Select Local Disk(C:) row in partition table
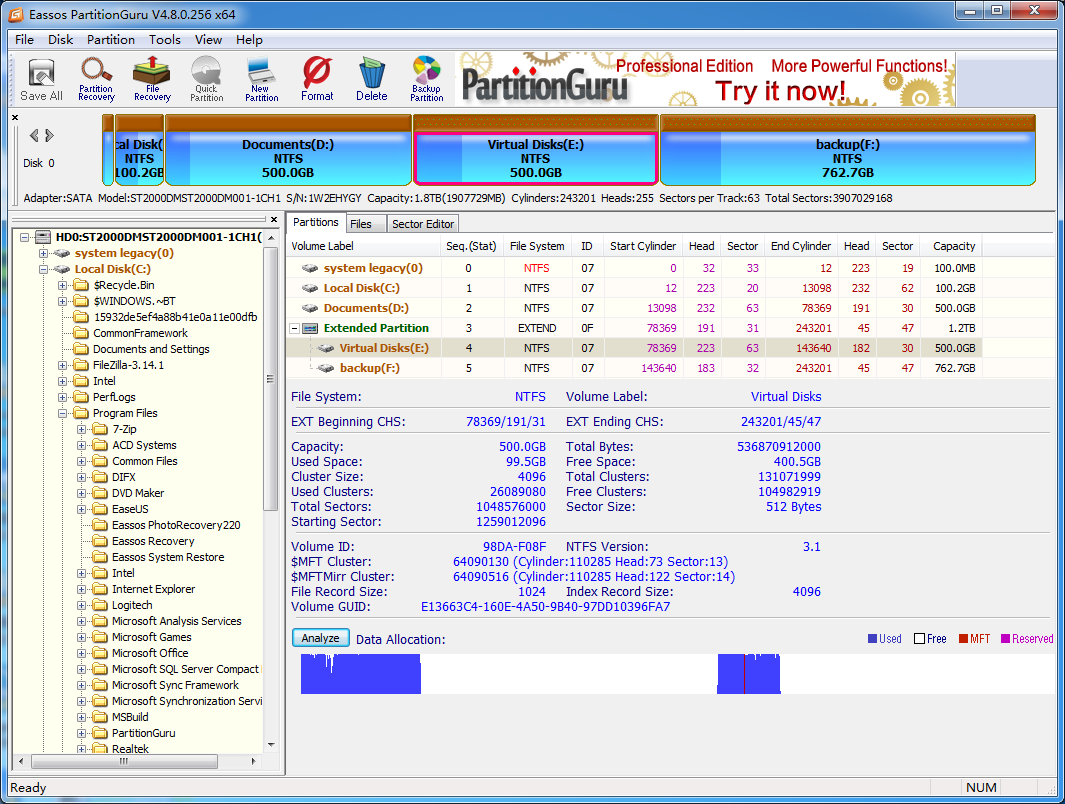 click(634, 288)
